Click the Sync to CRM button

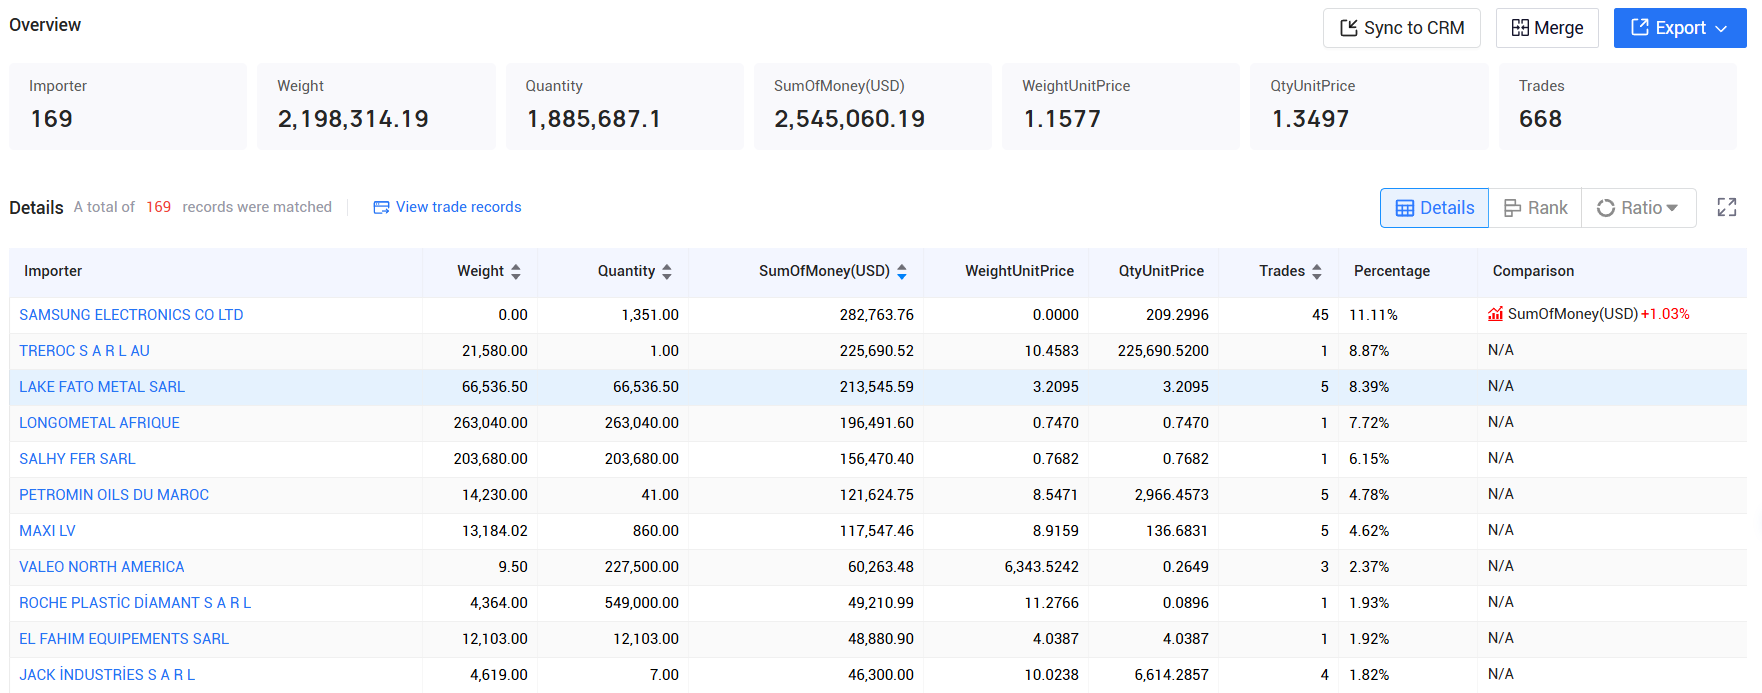point(1401,28)
